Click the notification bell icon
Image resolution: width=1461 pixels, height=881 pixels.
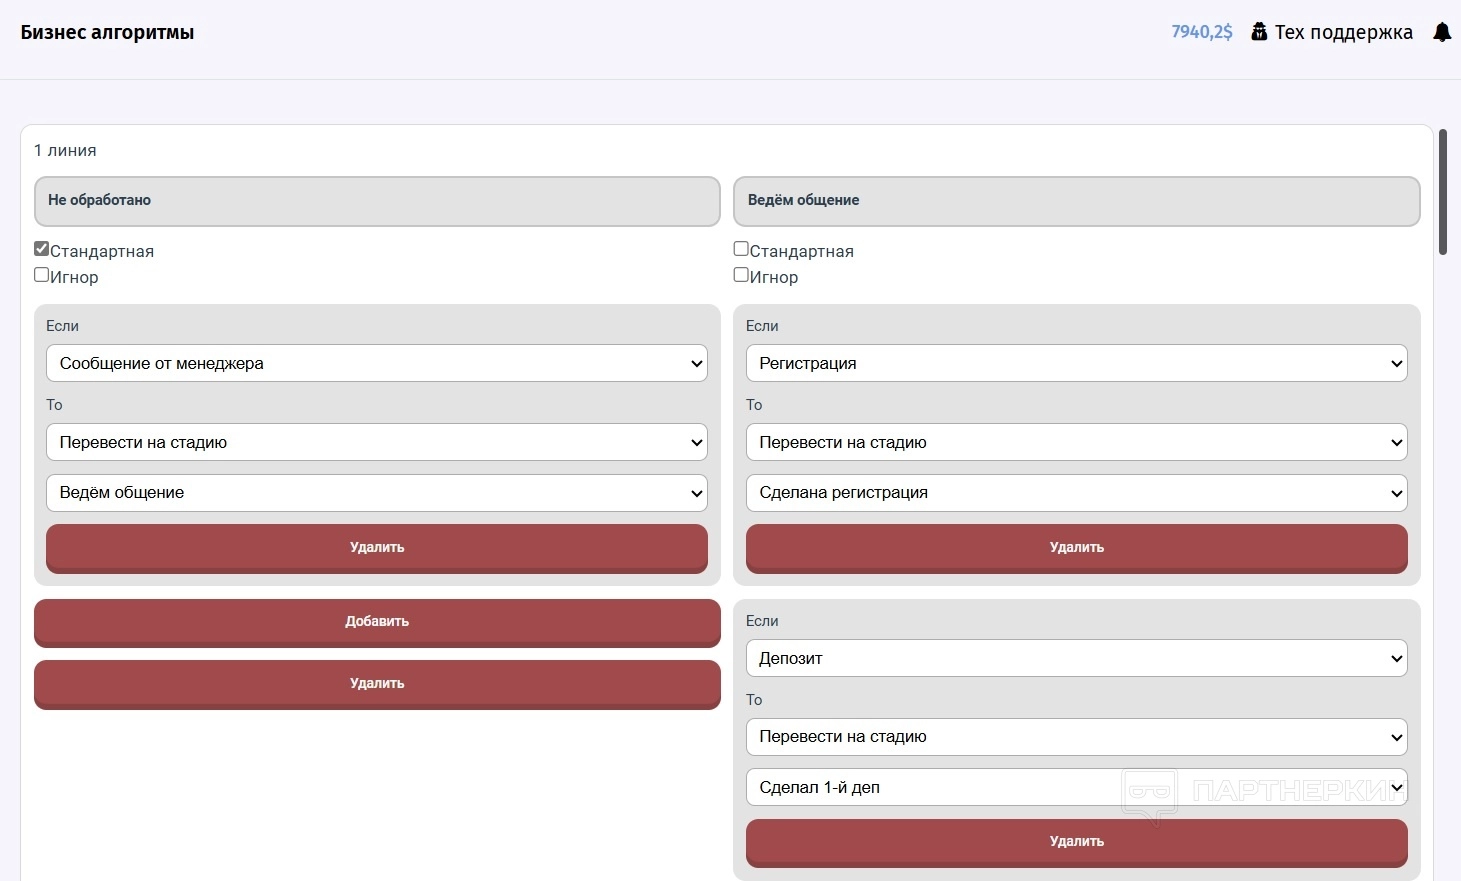[x=1442, y=32]
